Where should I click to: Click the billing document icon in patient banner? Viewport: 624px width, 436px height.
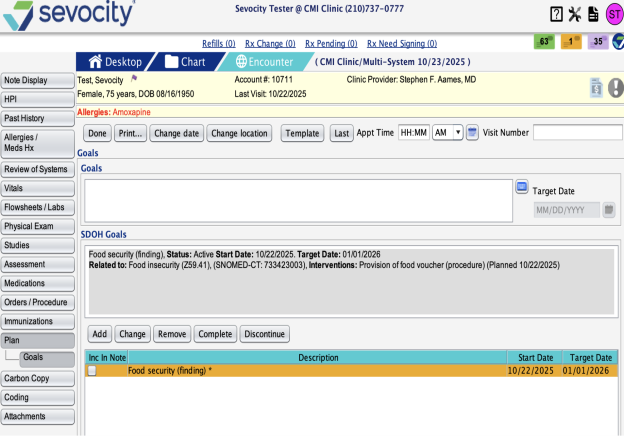click(x=596, y=88)
